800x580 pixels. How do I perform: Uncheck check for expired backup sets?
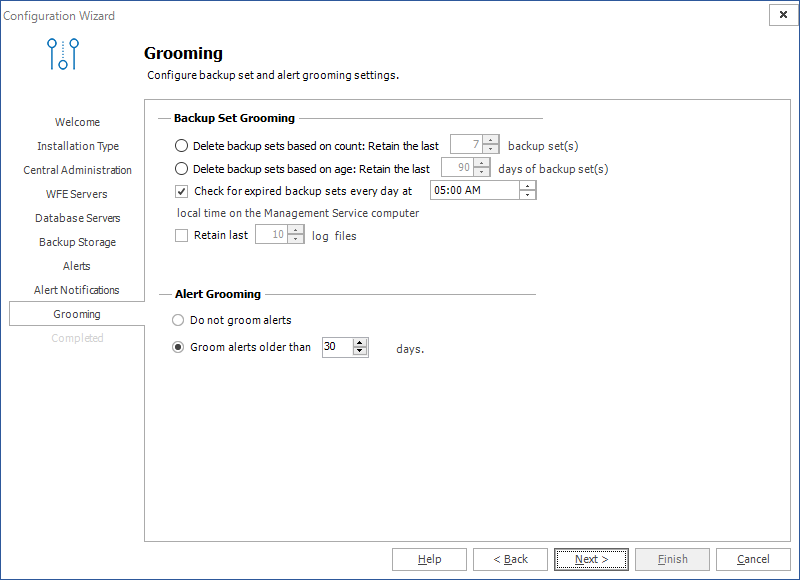point(181,191)
